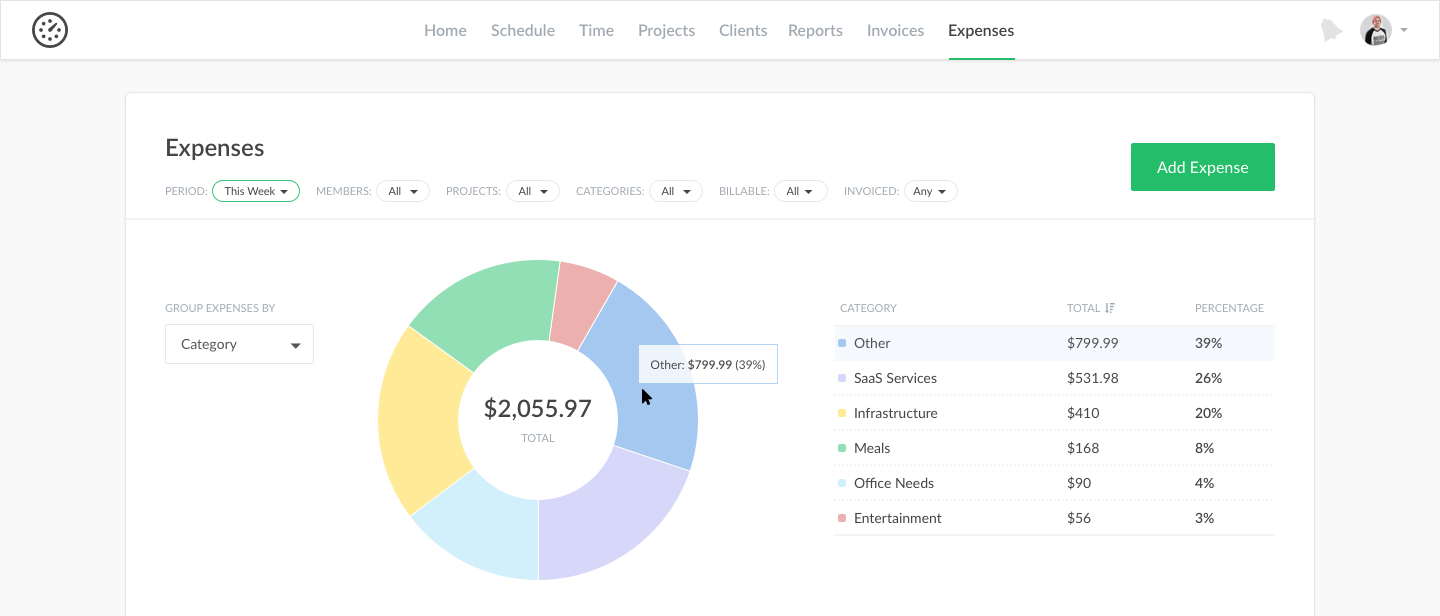The height and width of the screenshot is (616, 1440).
Task: Click the $2,055.97 total in chart center
Action: pyautogui.click(x=538, y=409)
